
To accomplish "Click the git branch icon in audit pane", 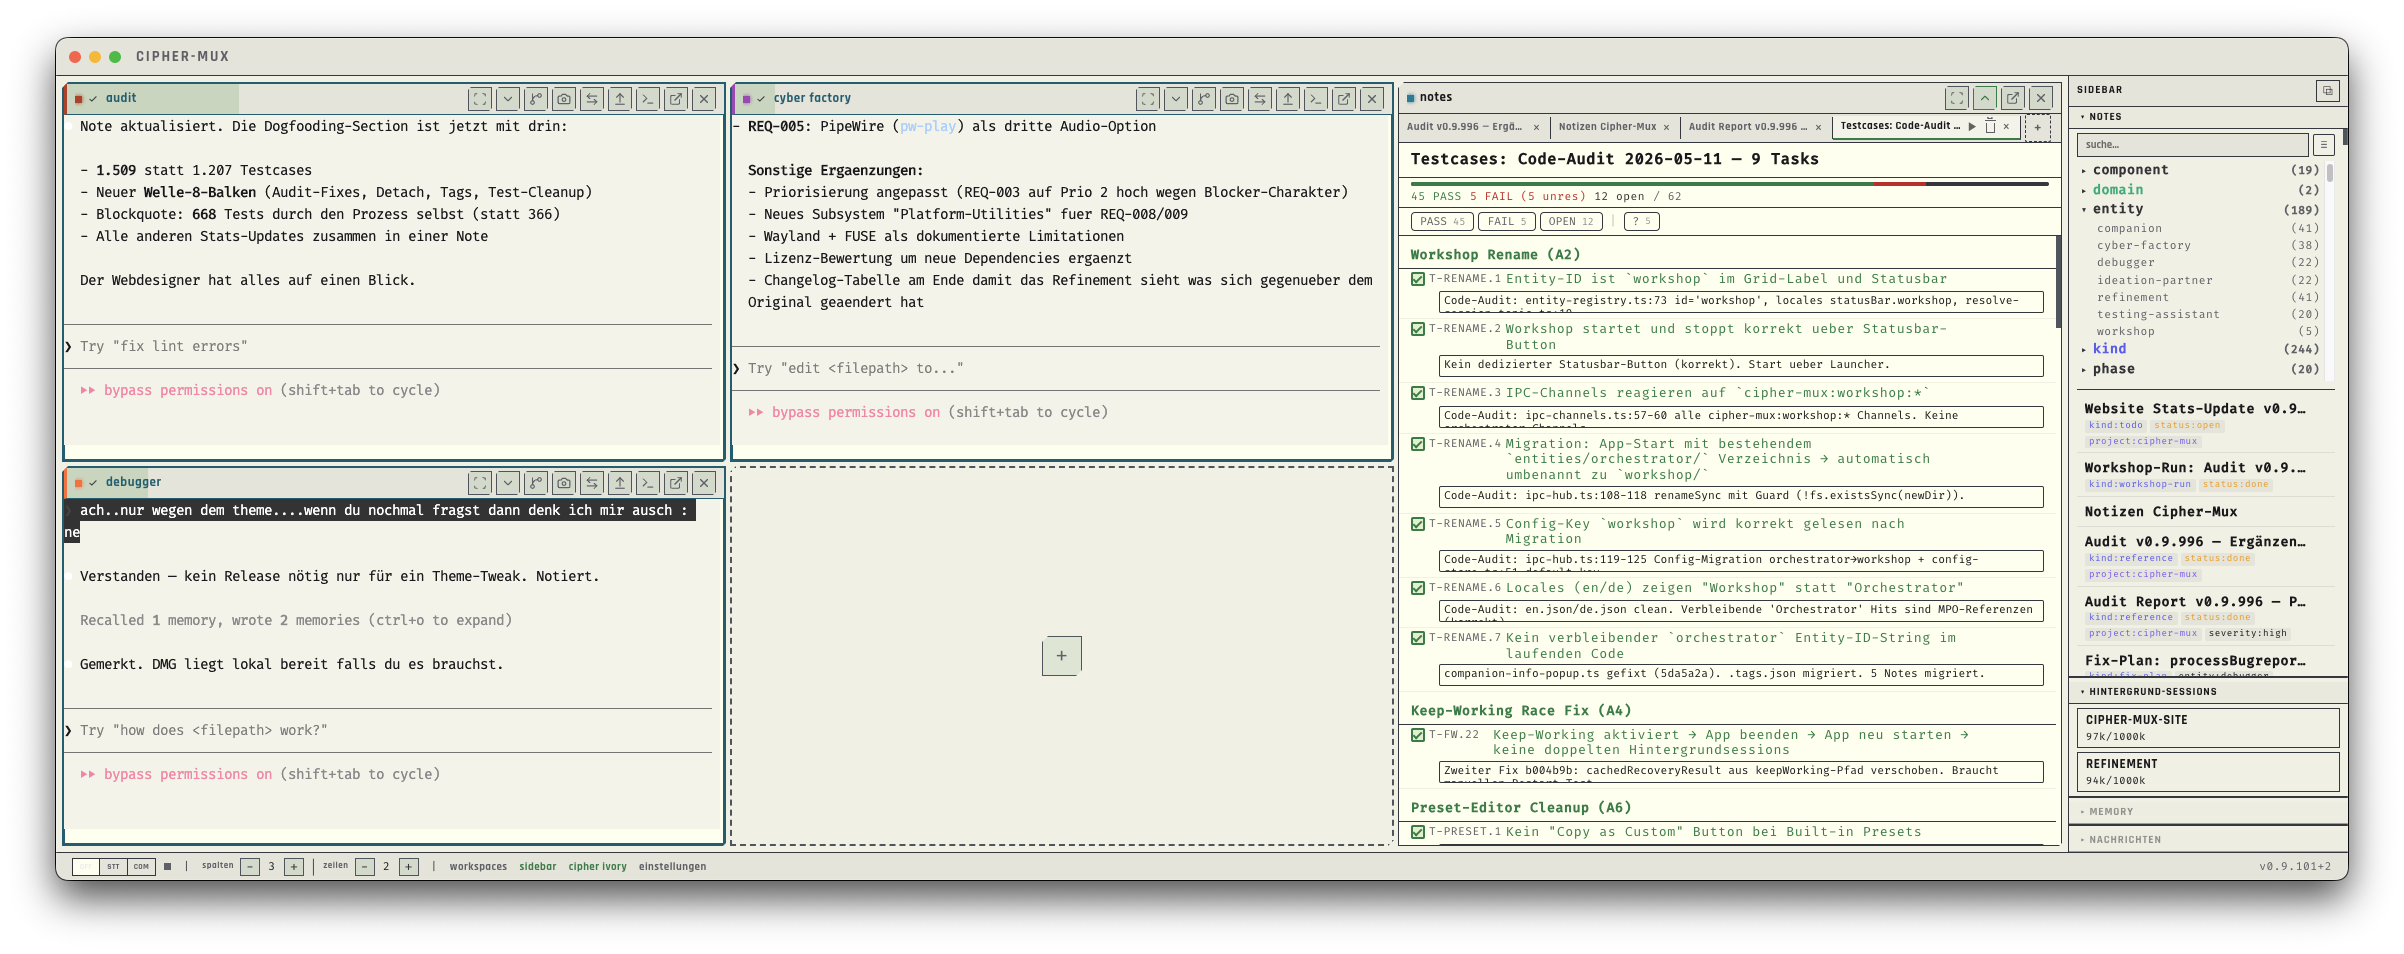I will [536, 99].
